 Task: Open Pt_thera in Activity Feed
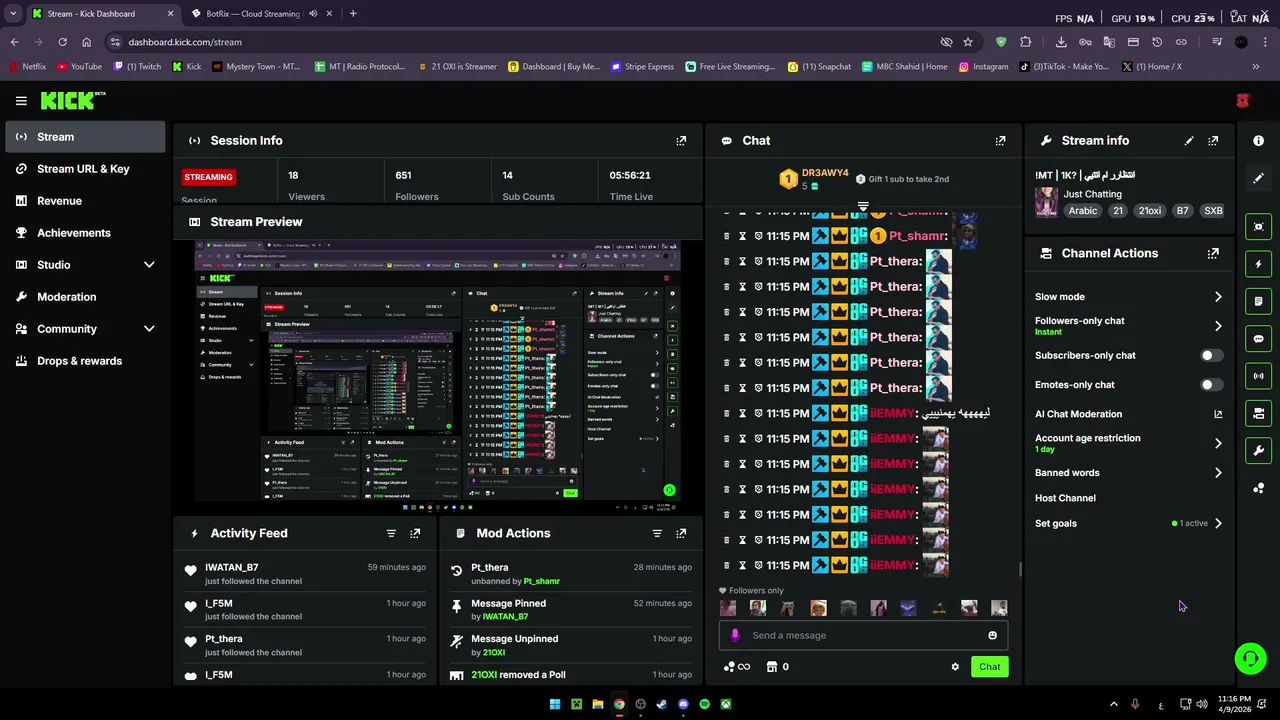[223, 639]
